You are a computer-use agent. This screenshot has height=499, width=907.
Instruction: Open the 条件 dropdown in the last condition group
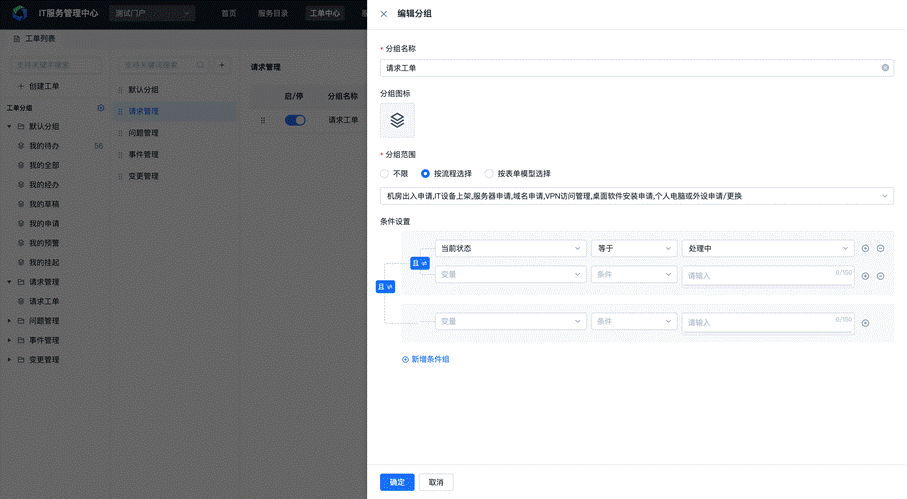click(x=634, y=321)
